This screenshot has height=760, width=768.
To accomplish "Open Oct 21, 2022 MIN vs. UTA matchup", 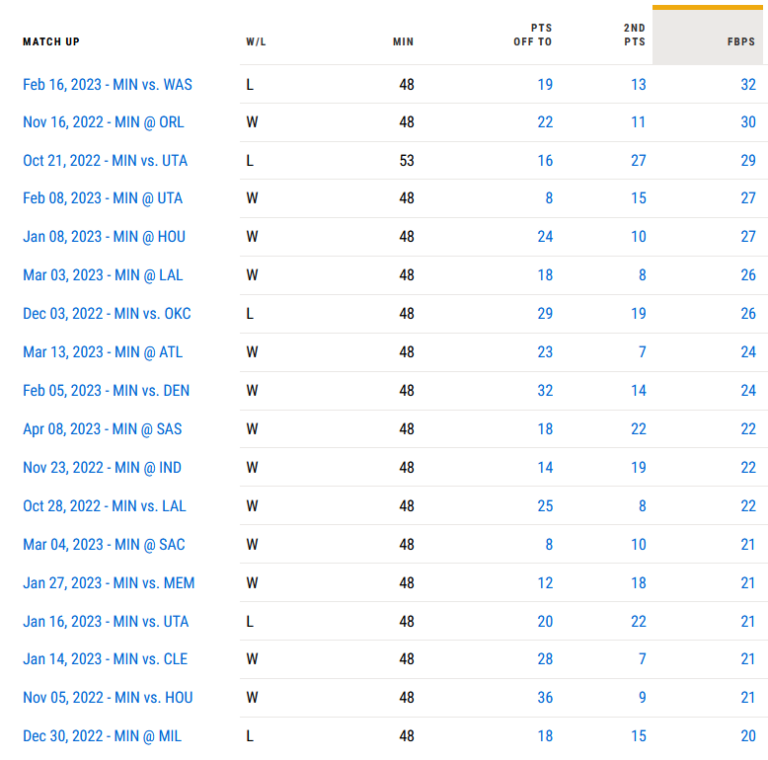I will 105,161.
